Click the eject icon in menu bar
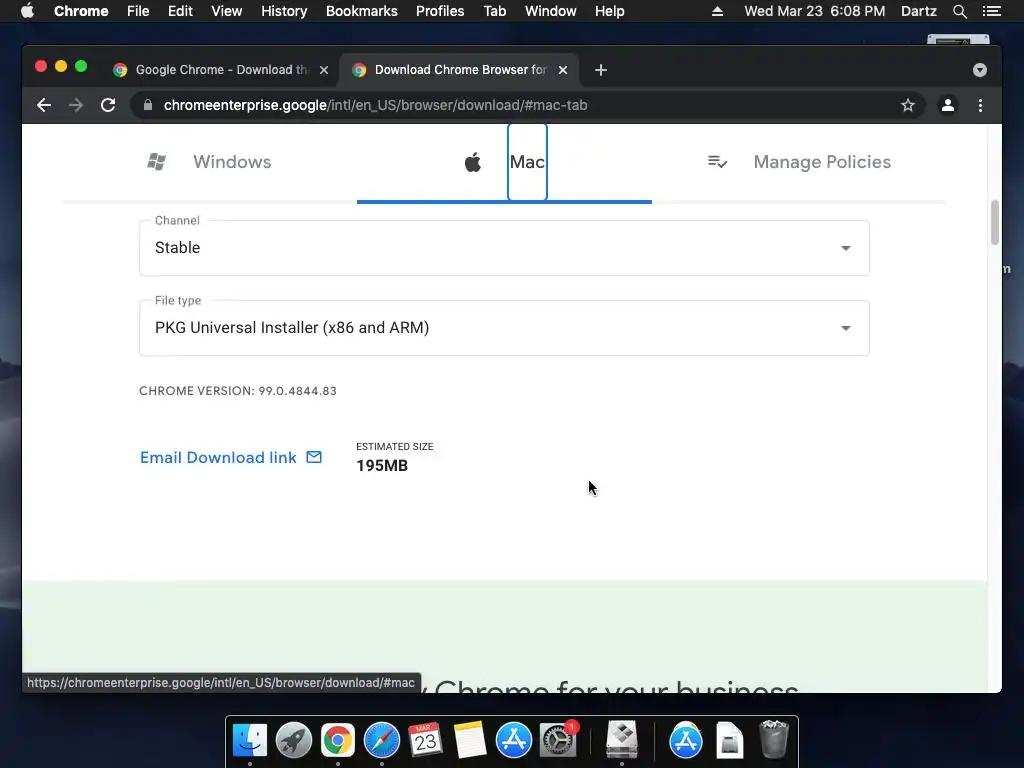Image resolution: width=1024 pixels, height=768 pixels. [x=717, y=11]
